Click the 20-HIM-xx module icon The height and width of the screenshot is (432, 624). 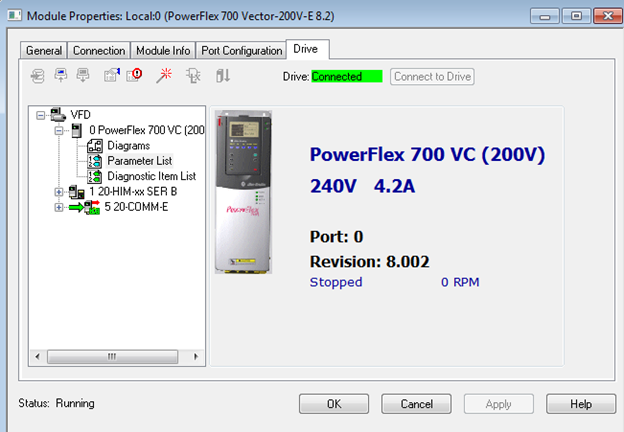[76, 192]
